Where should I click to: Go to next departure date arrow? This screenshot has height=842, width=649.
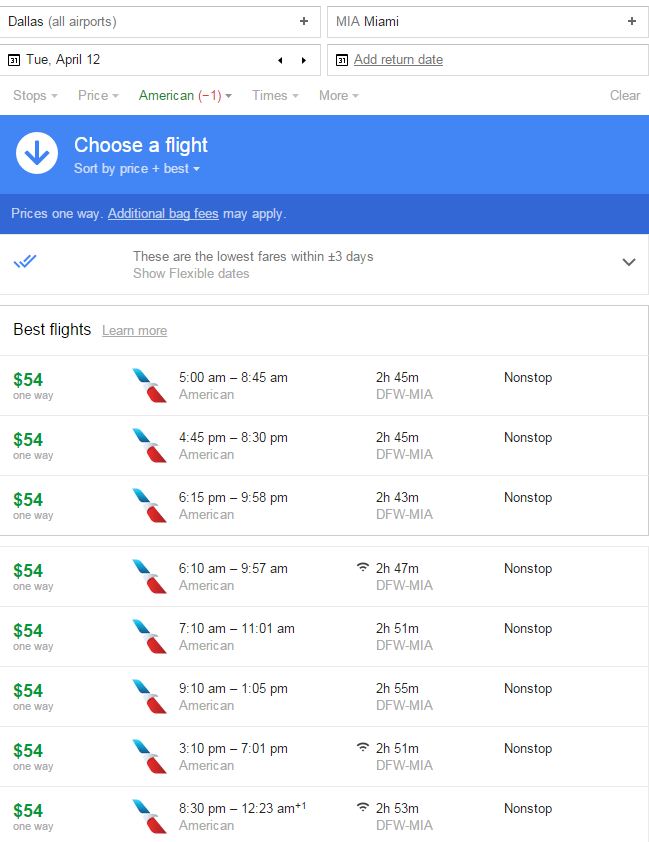click(x=304, y=60)
